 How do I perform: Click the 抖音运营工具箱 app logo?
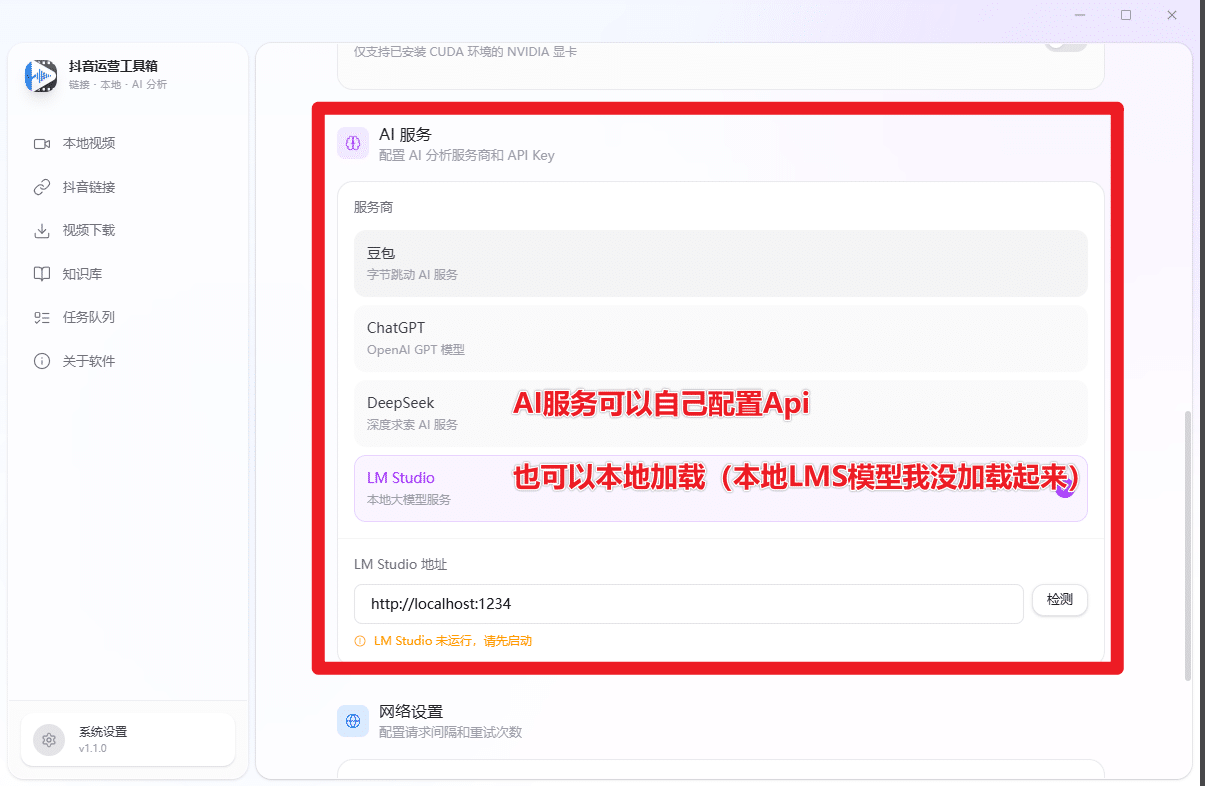pos(40,75)
